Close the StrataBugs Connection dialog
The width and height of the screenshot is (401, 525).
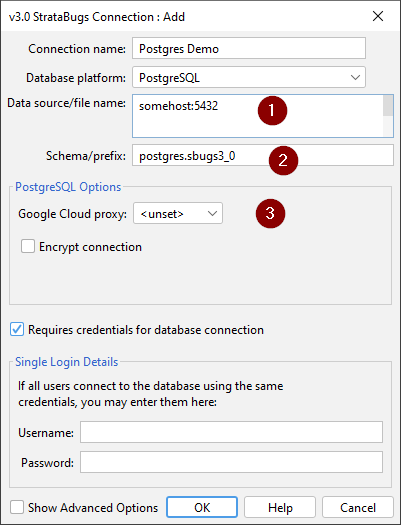[378, 16]
